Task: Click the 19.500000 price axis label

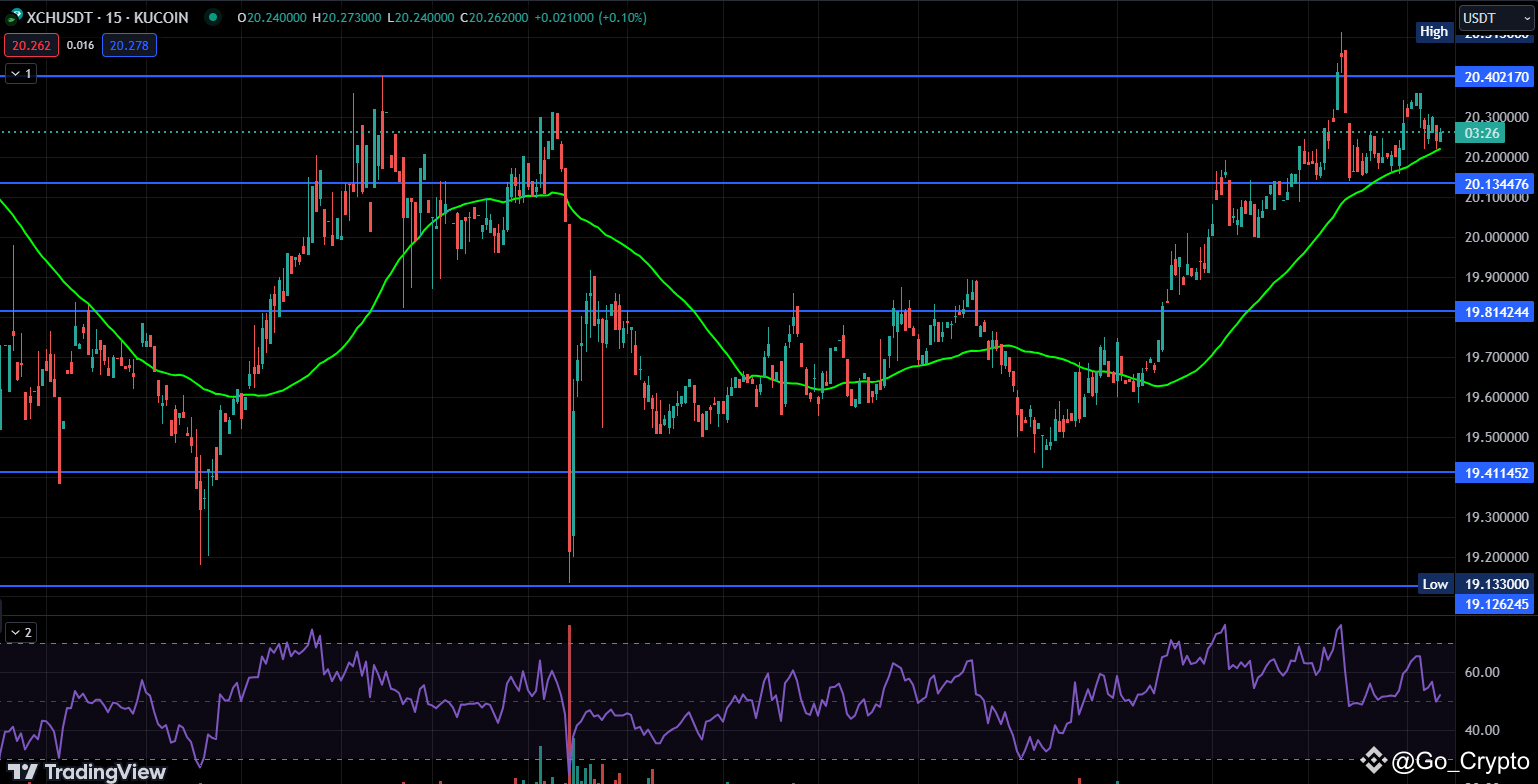Action: click(1496, 438)
